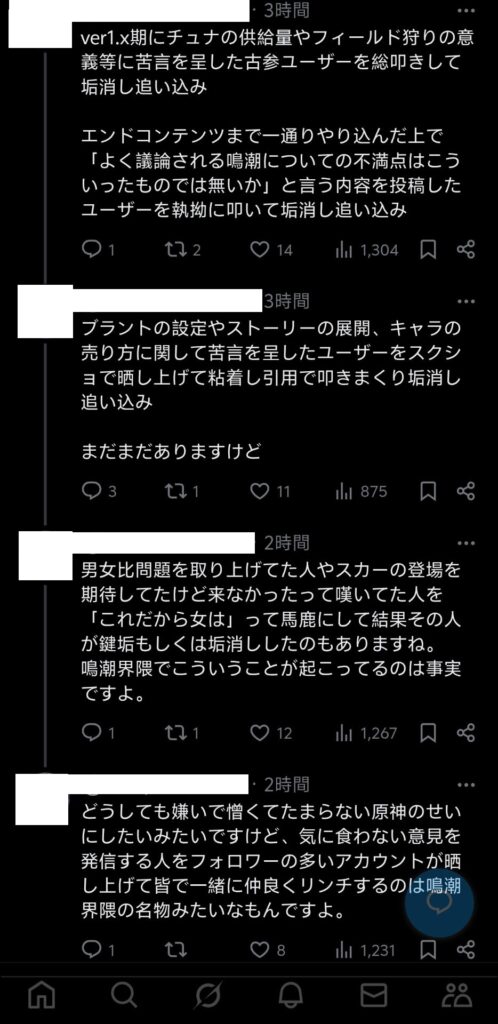Like the post with 11 likes
The height and width of the screenshot is (1024, 498).
(260, 491)
